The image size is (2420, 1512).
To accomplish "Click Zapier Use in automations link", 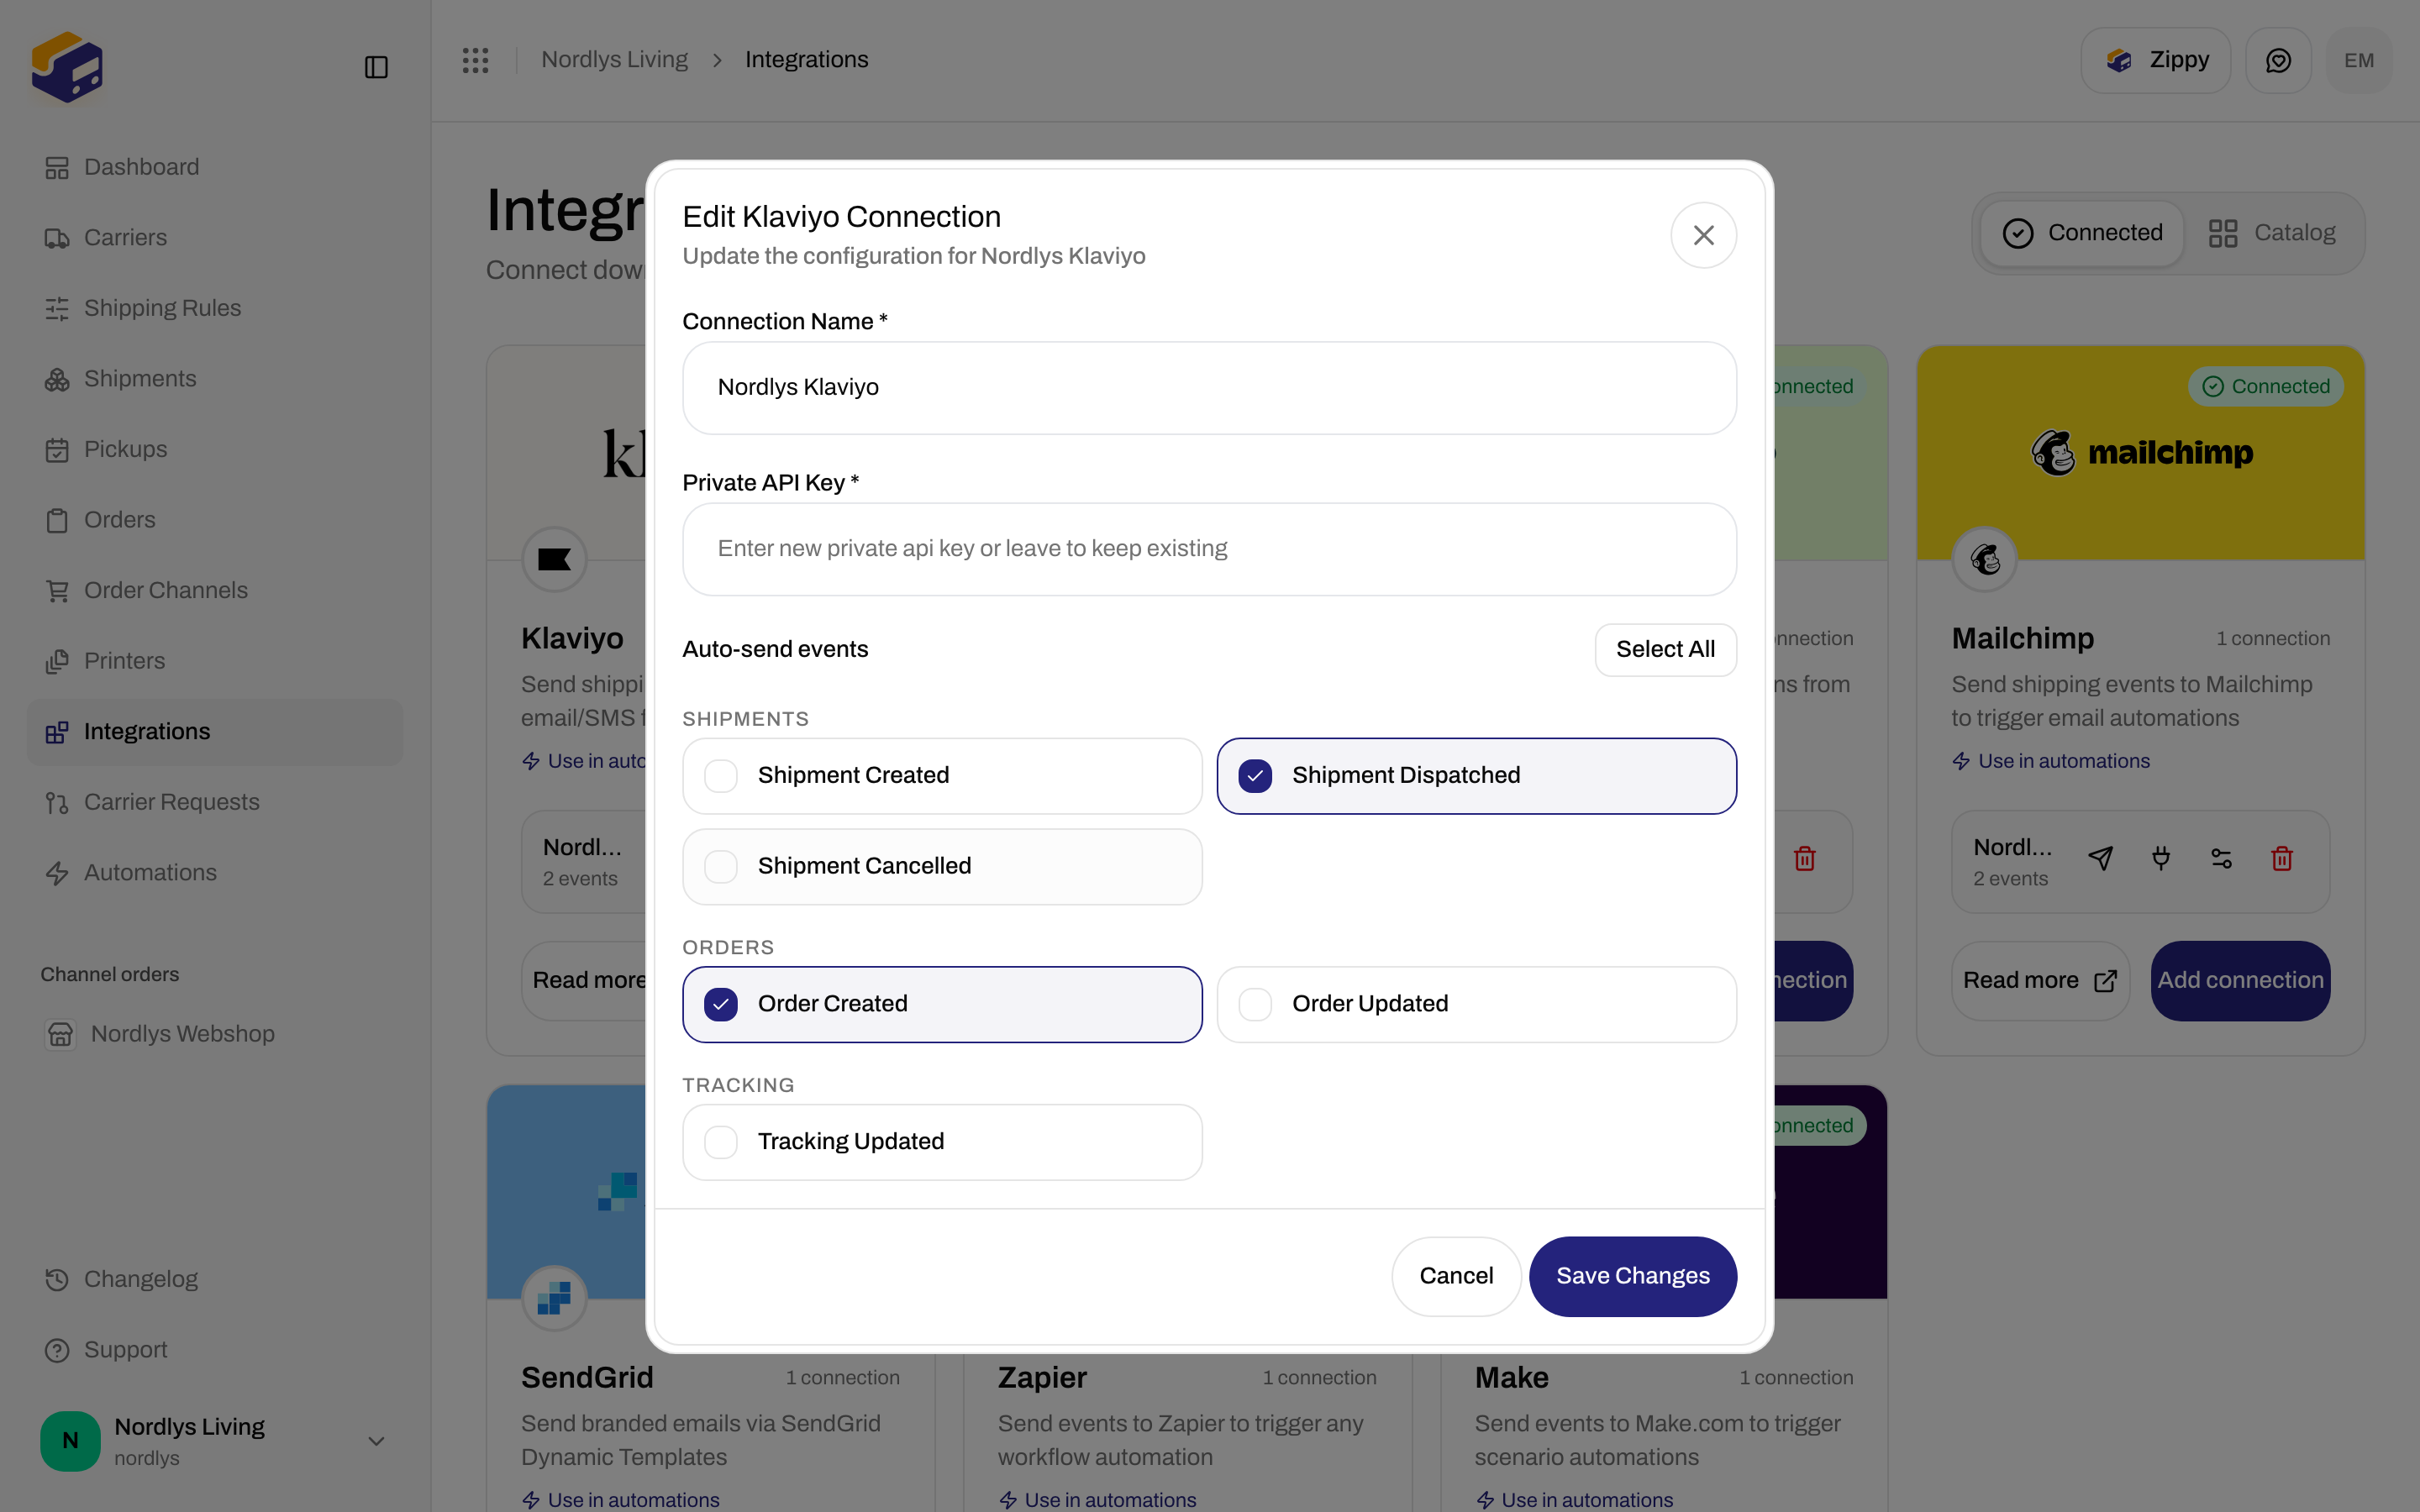I will 1097,1499.
